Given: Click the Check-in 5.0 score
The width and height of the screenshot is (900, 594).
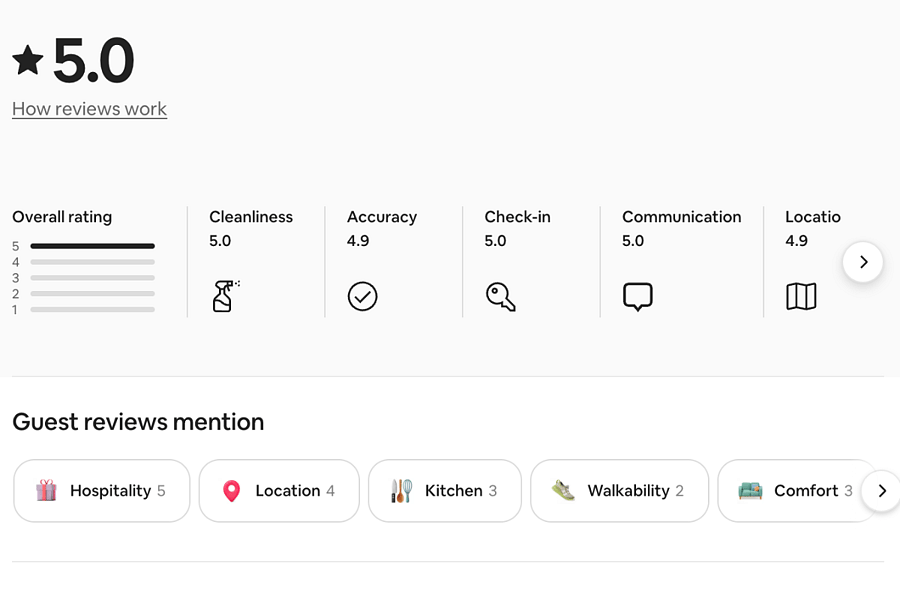Looking at the screenshot, I should [495, 241].
